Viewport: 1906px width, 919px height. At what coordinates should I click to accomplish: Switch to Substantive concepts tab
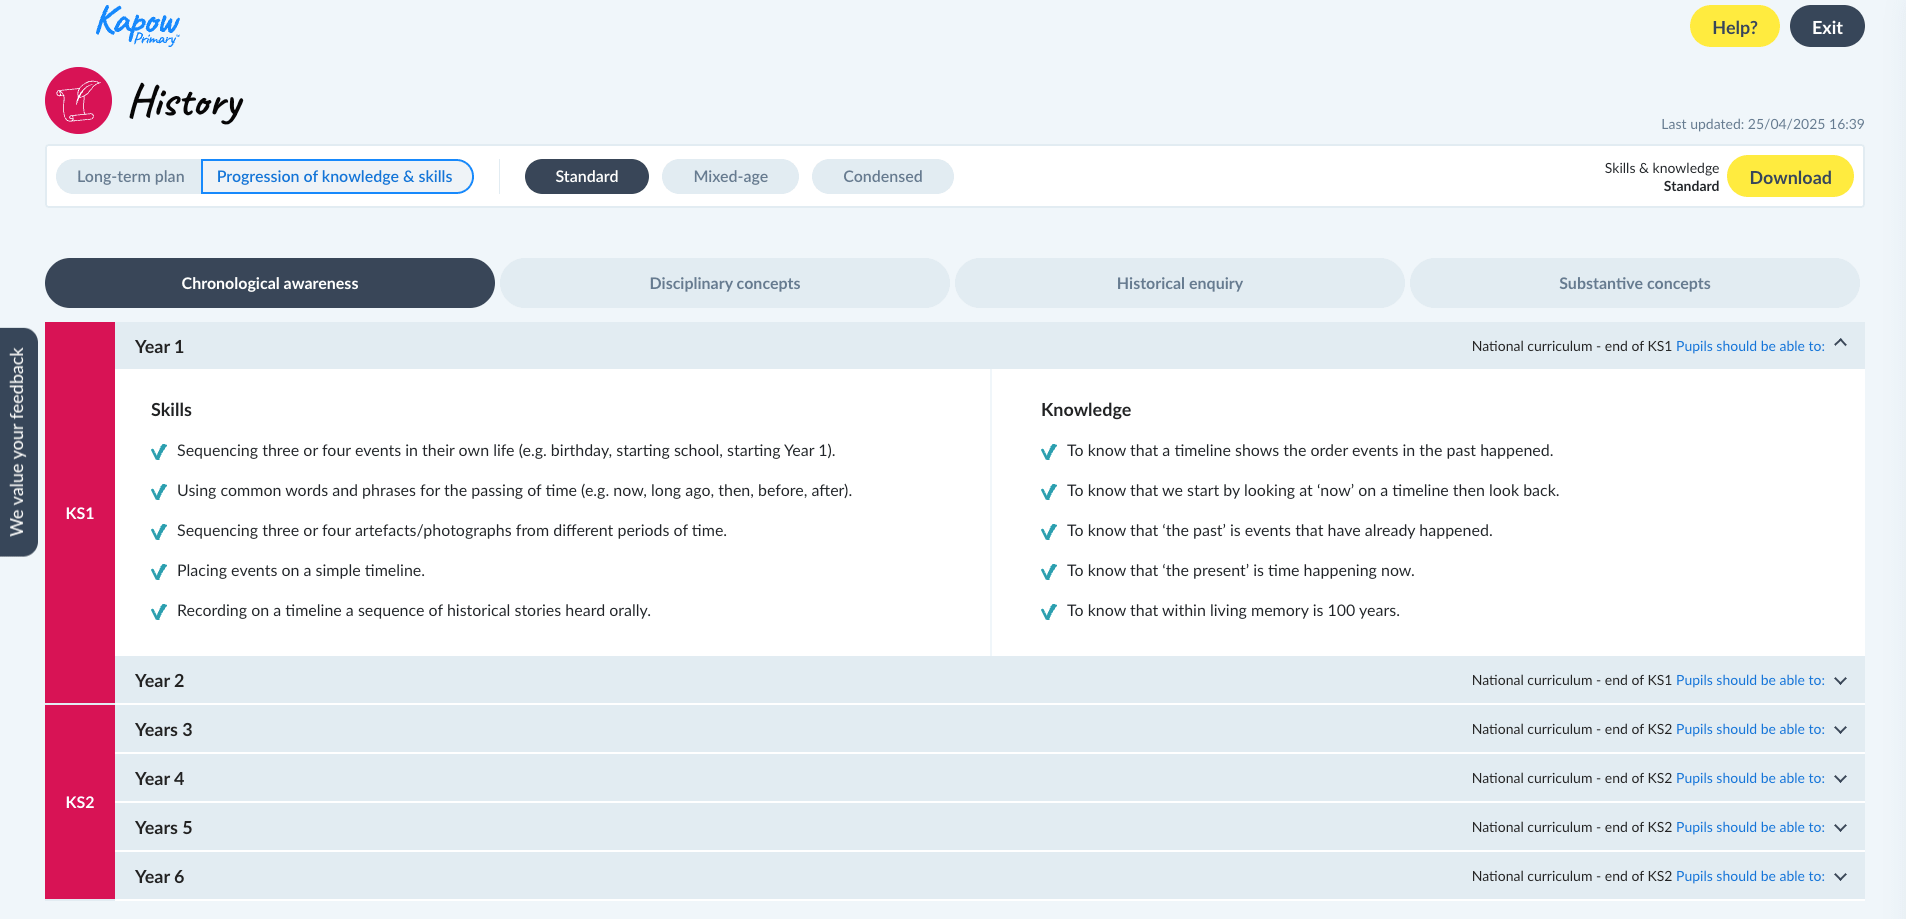1634,284
